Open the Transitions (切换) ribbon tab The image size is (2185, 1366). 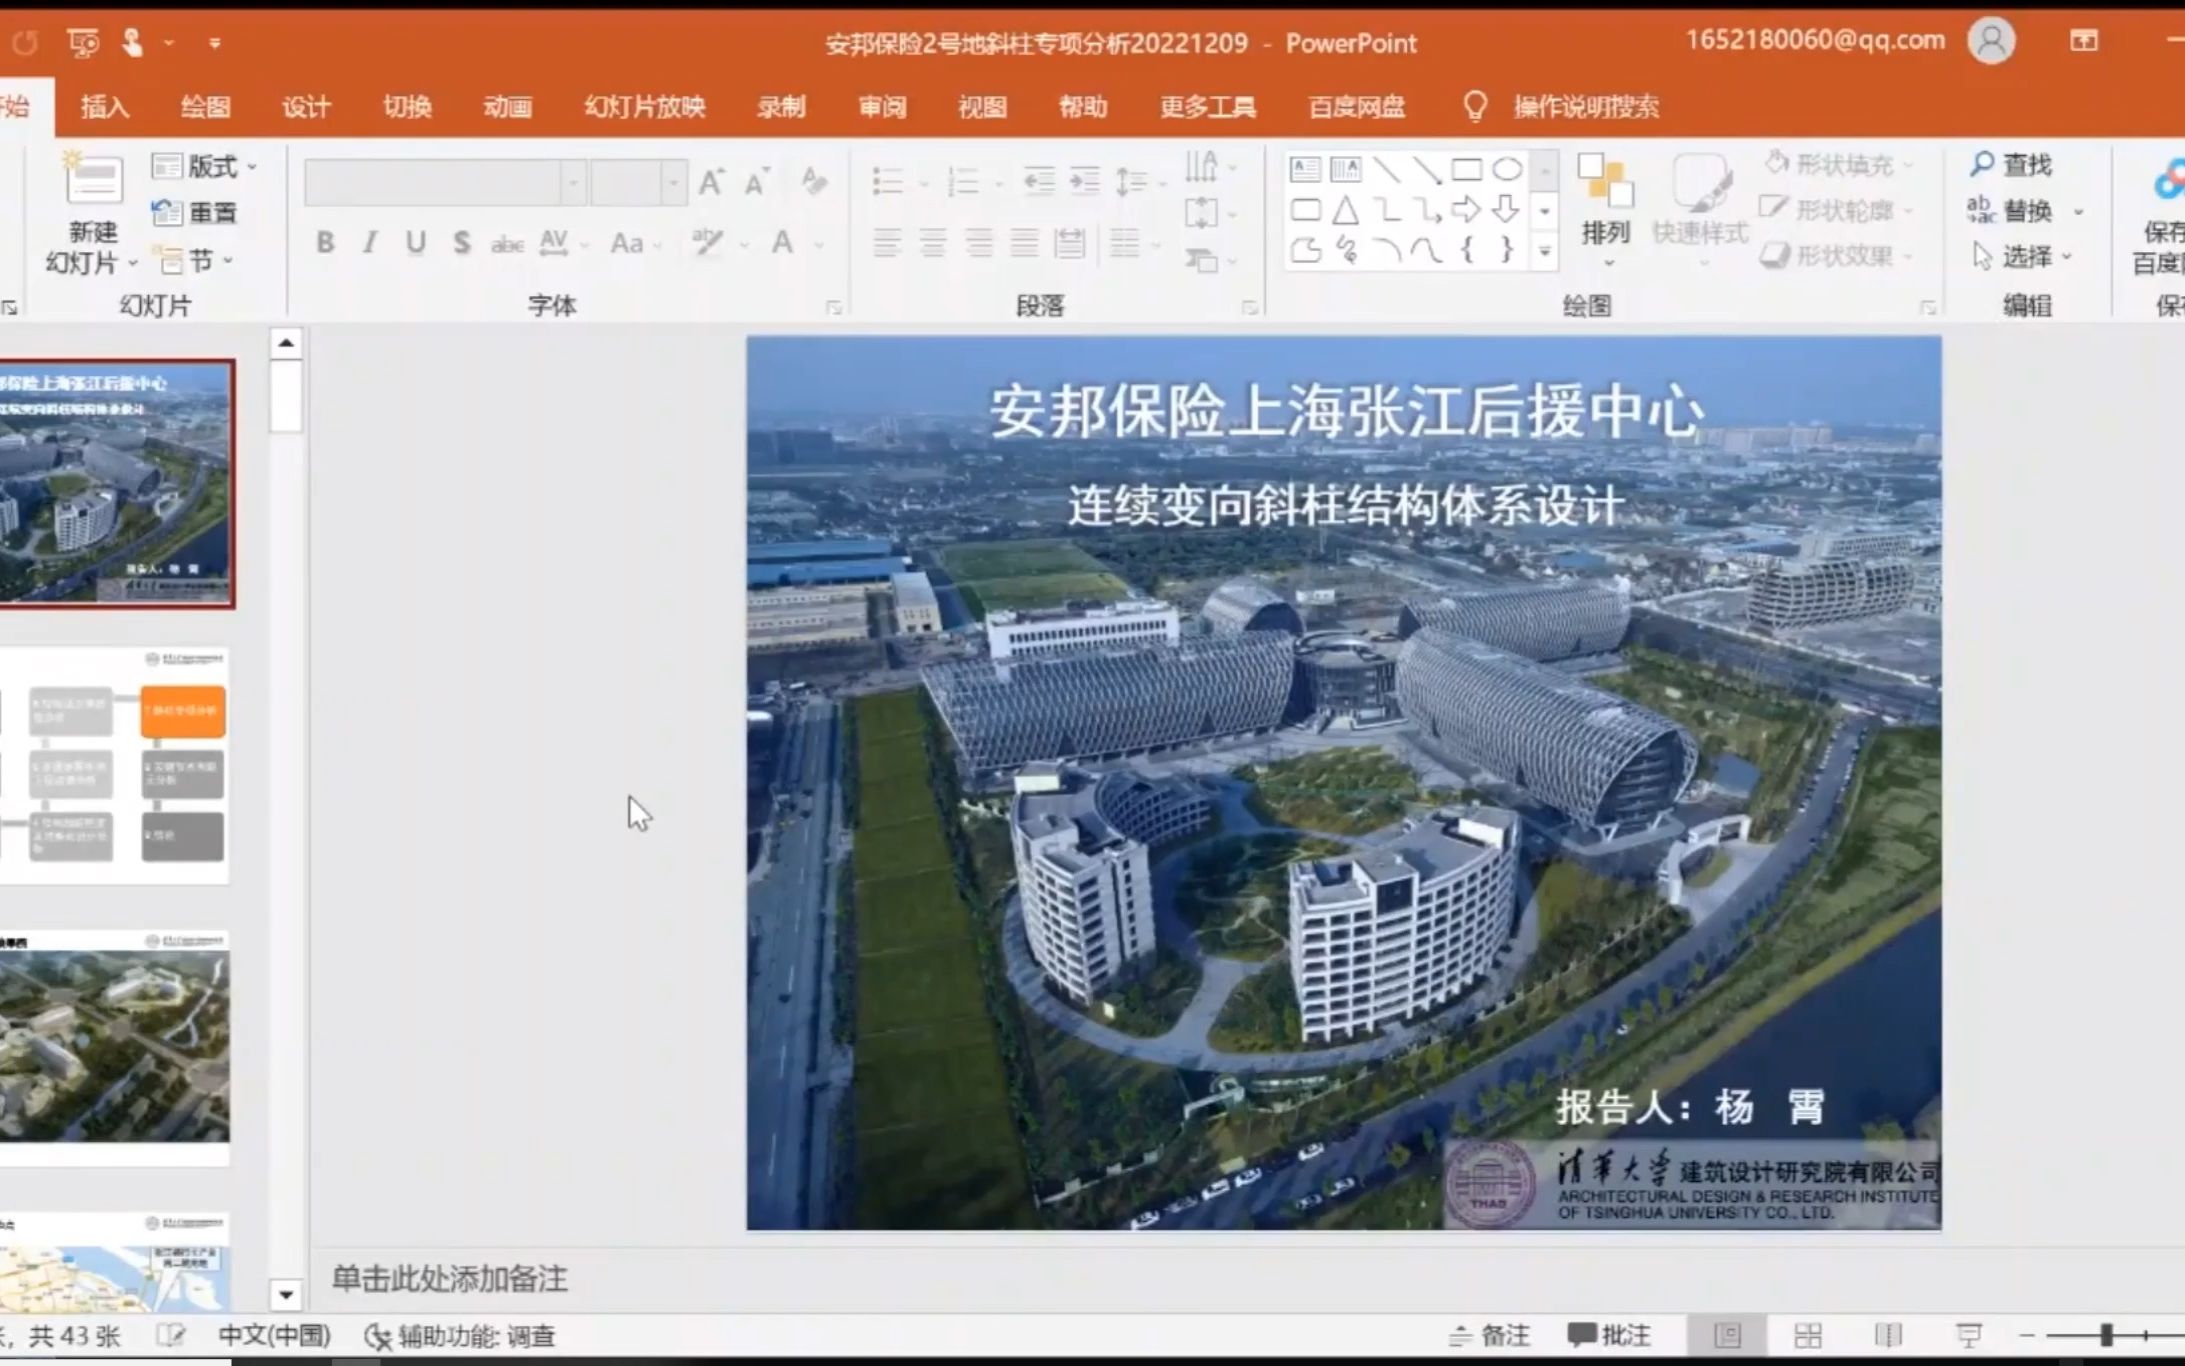coord(407,106)
